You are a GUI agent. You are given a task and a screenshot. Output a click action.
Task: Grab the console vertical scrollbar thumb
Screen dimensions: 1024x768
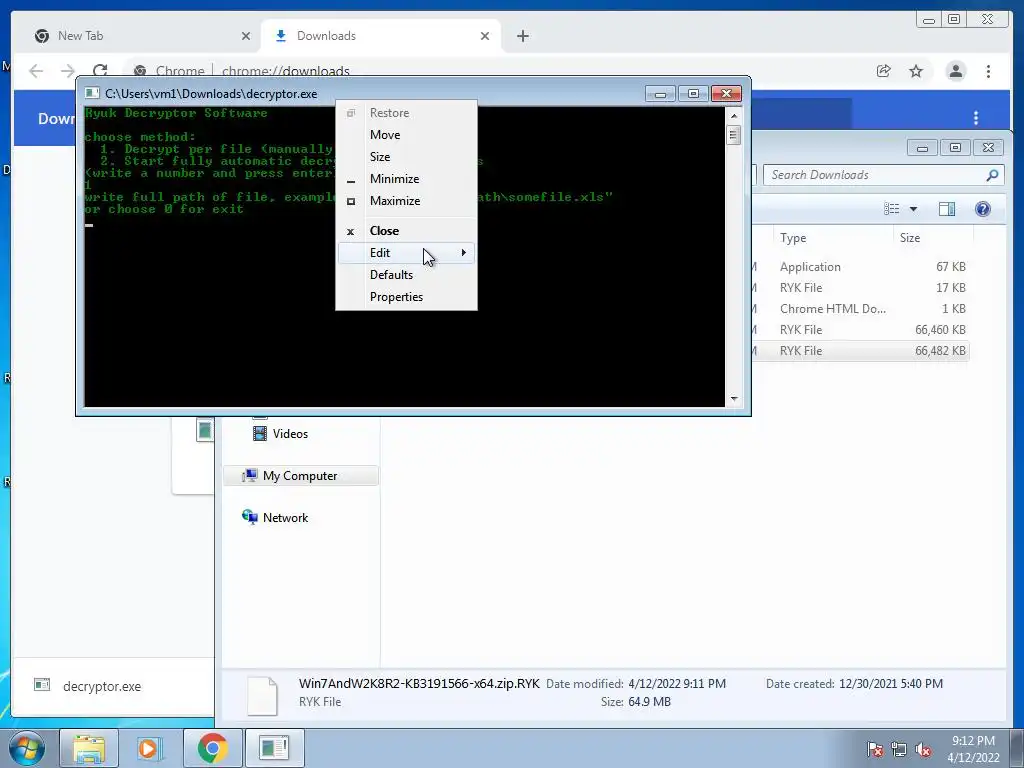click(733, 135)
